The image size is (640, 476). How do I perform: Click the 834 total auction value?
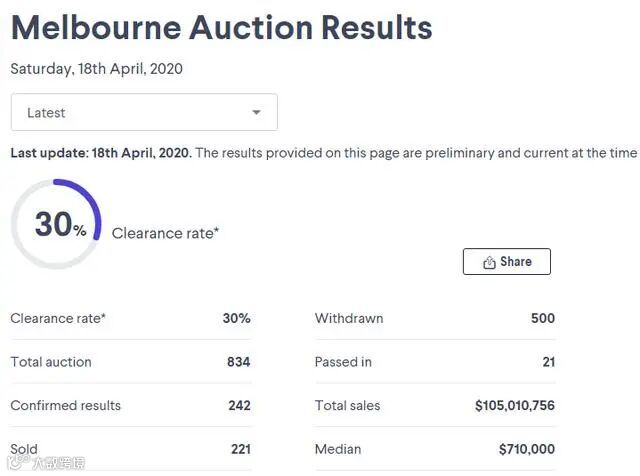[239, 362]
